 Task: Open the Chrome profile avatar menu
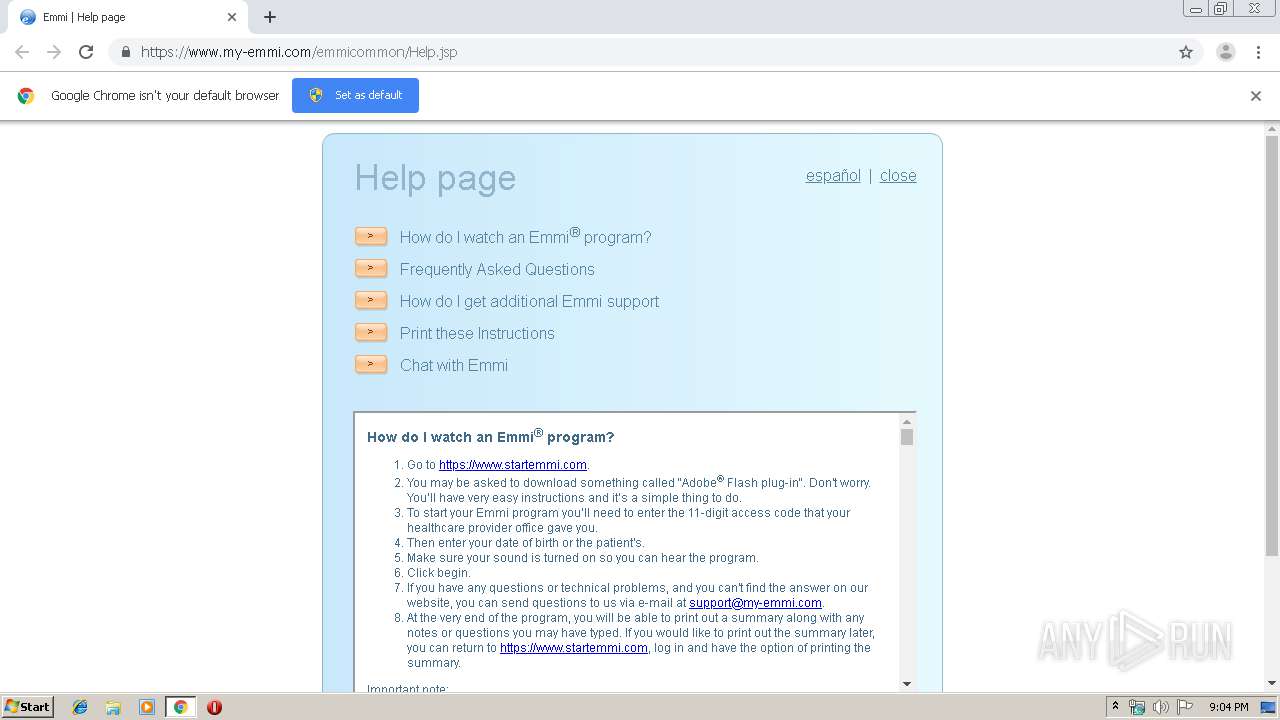tap(1226, 52)
